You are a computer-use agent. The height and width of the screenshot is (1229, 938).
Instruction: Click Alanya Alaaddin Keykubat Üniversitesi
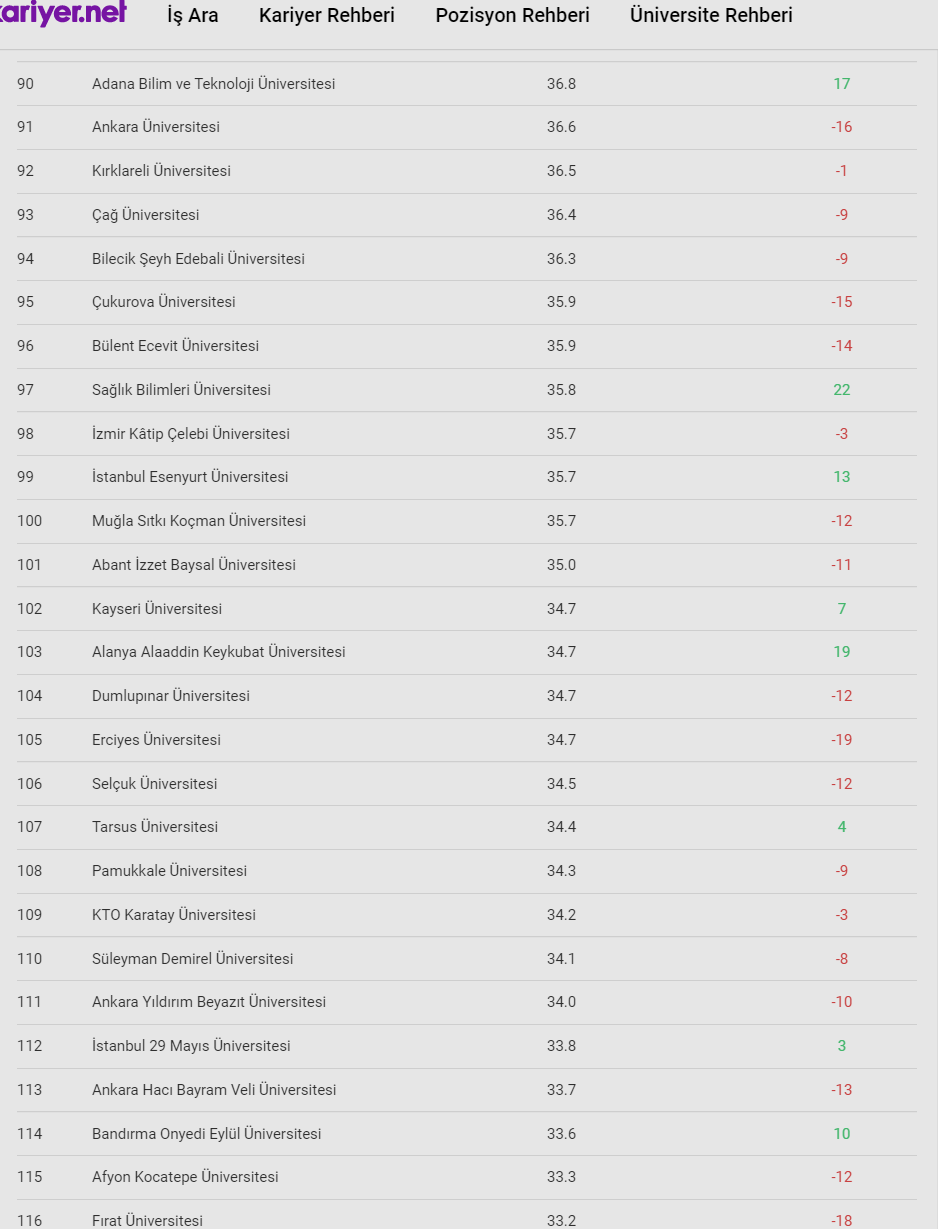[218, 652]
